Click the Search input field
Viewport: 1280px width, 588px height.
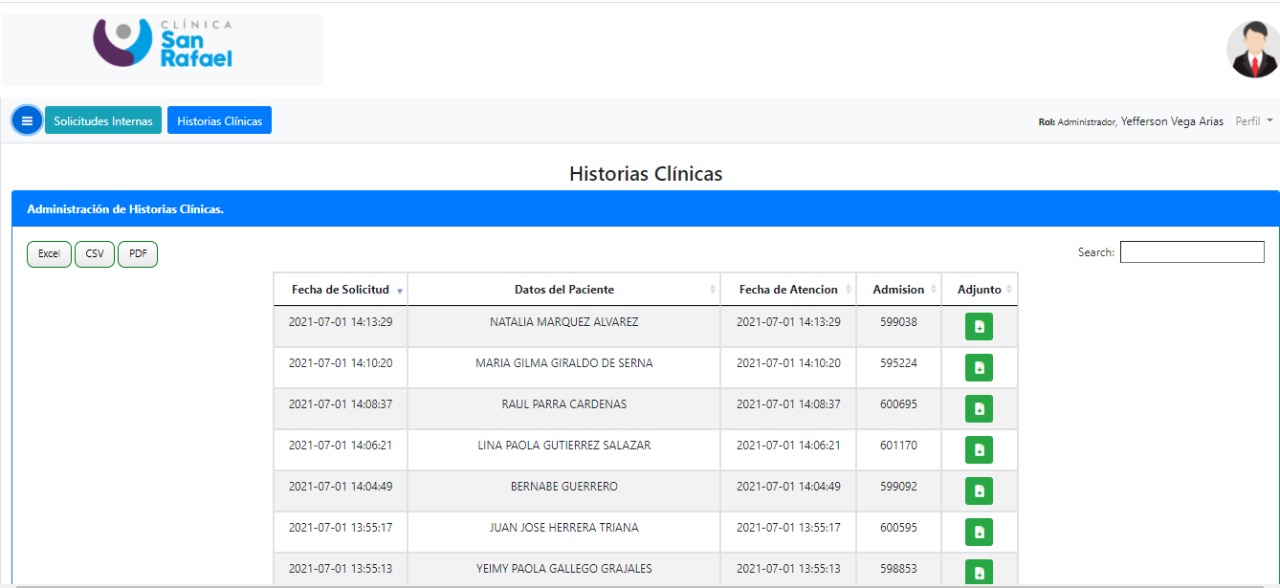(x=1191, y=253)
